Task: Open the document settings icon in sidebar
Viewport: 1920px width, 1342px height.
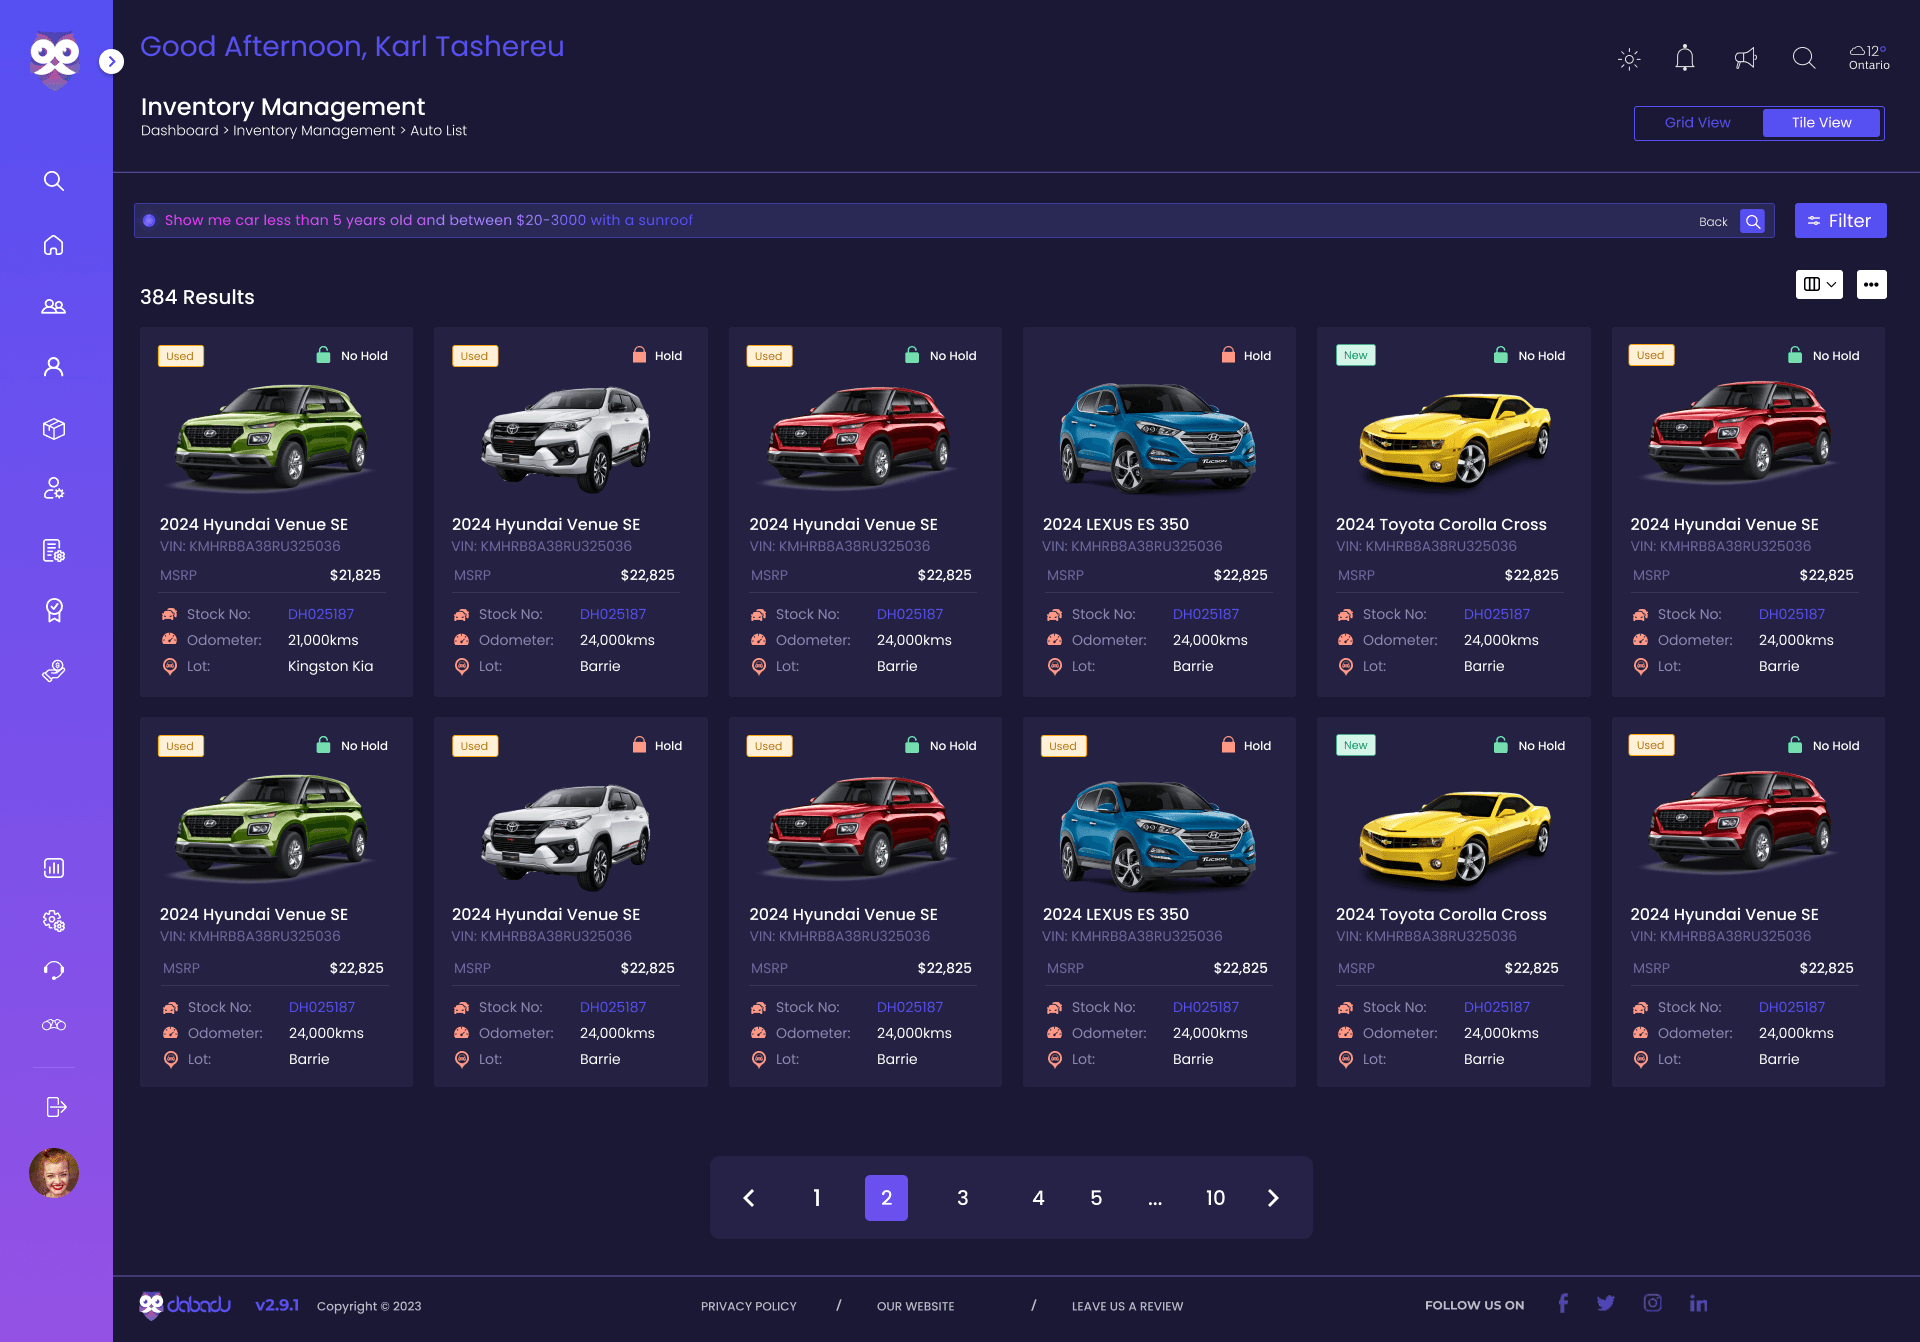Action: 54,551
